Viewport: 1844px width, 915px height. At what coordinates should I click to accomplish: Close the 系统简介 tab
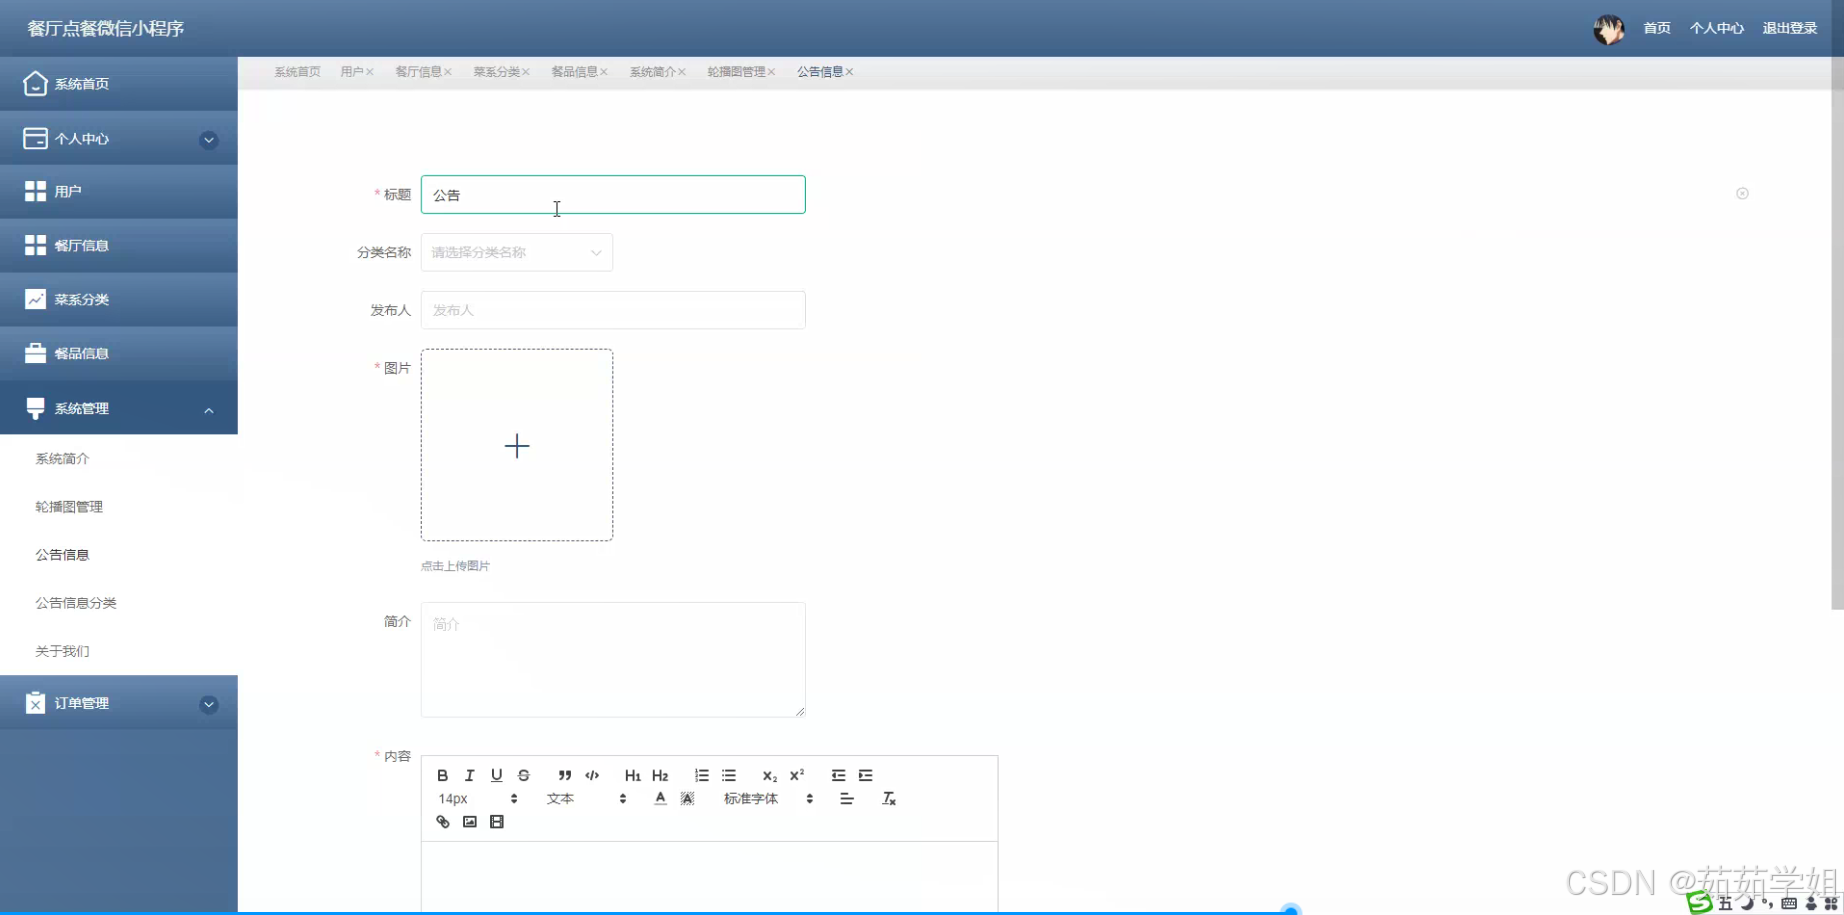(x=682, y=72)
